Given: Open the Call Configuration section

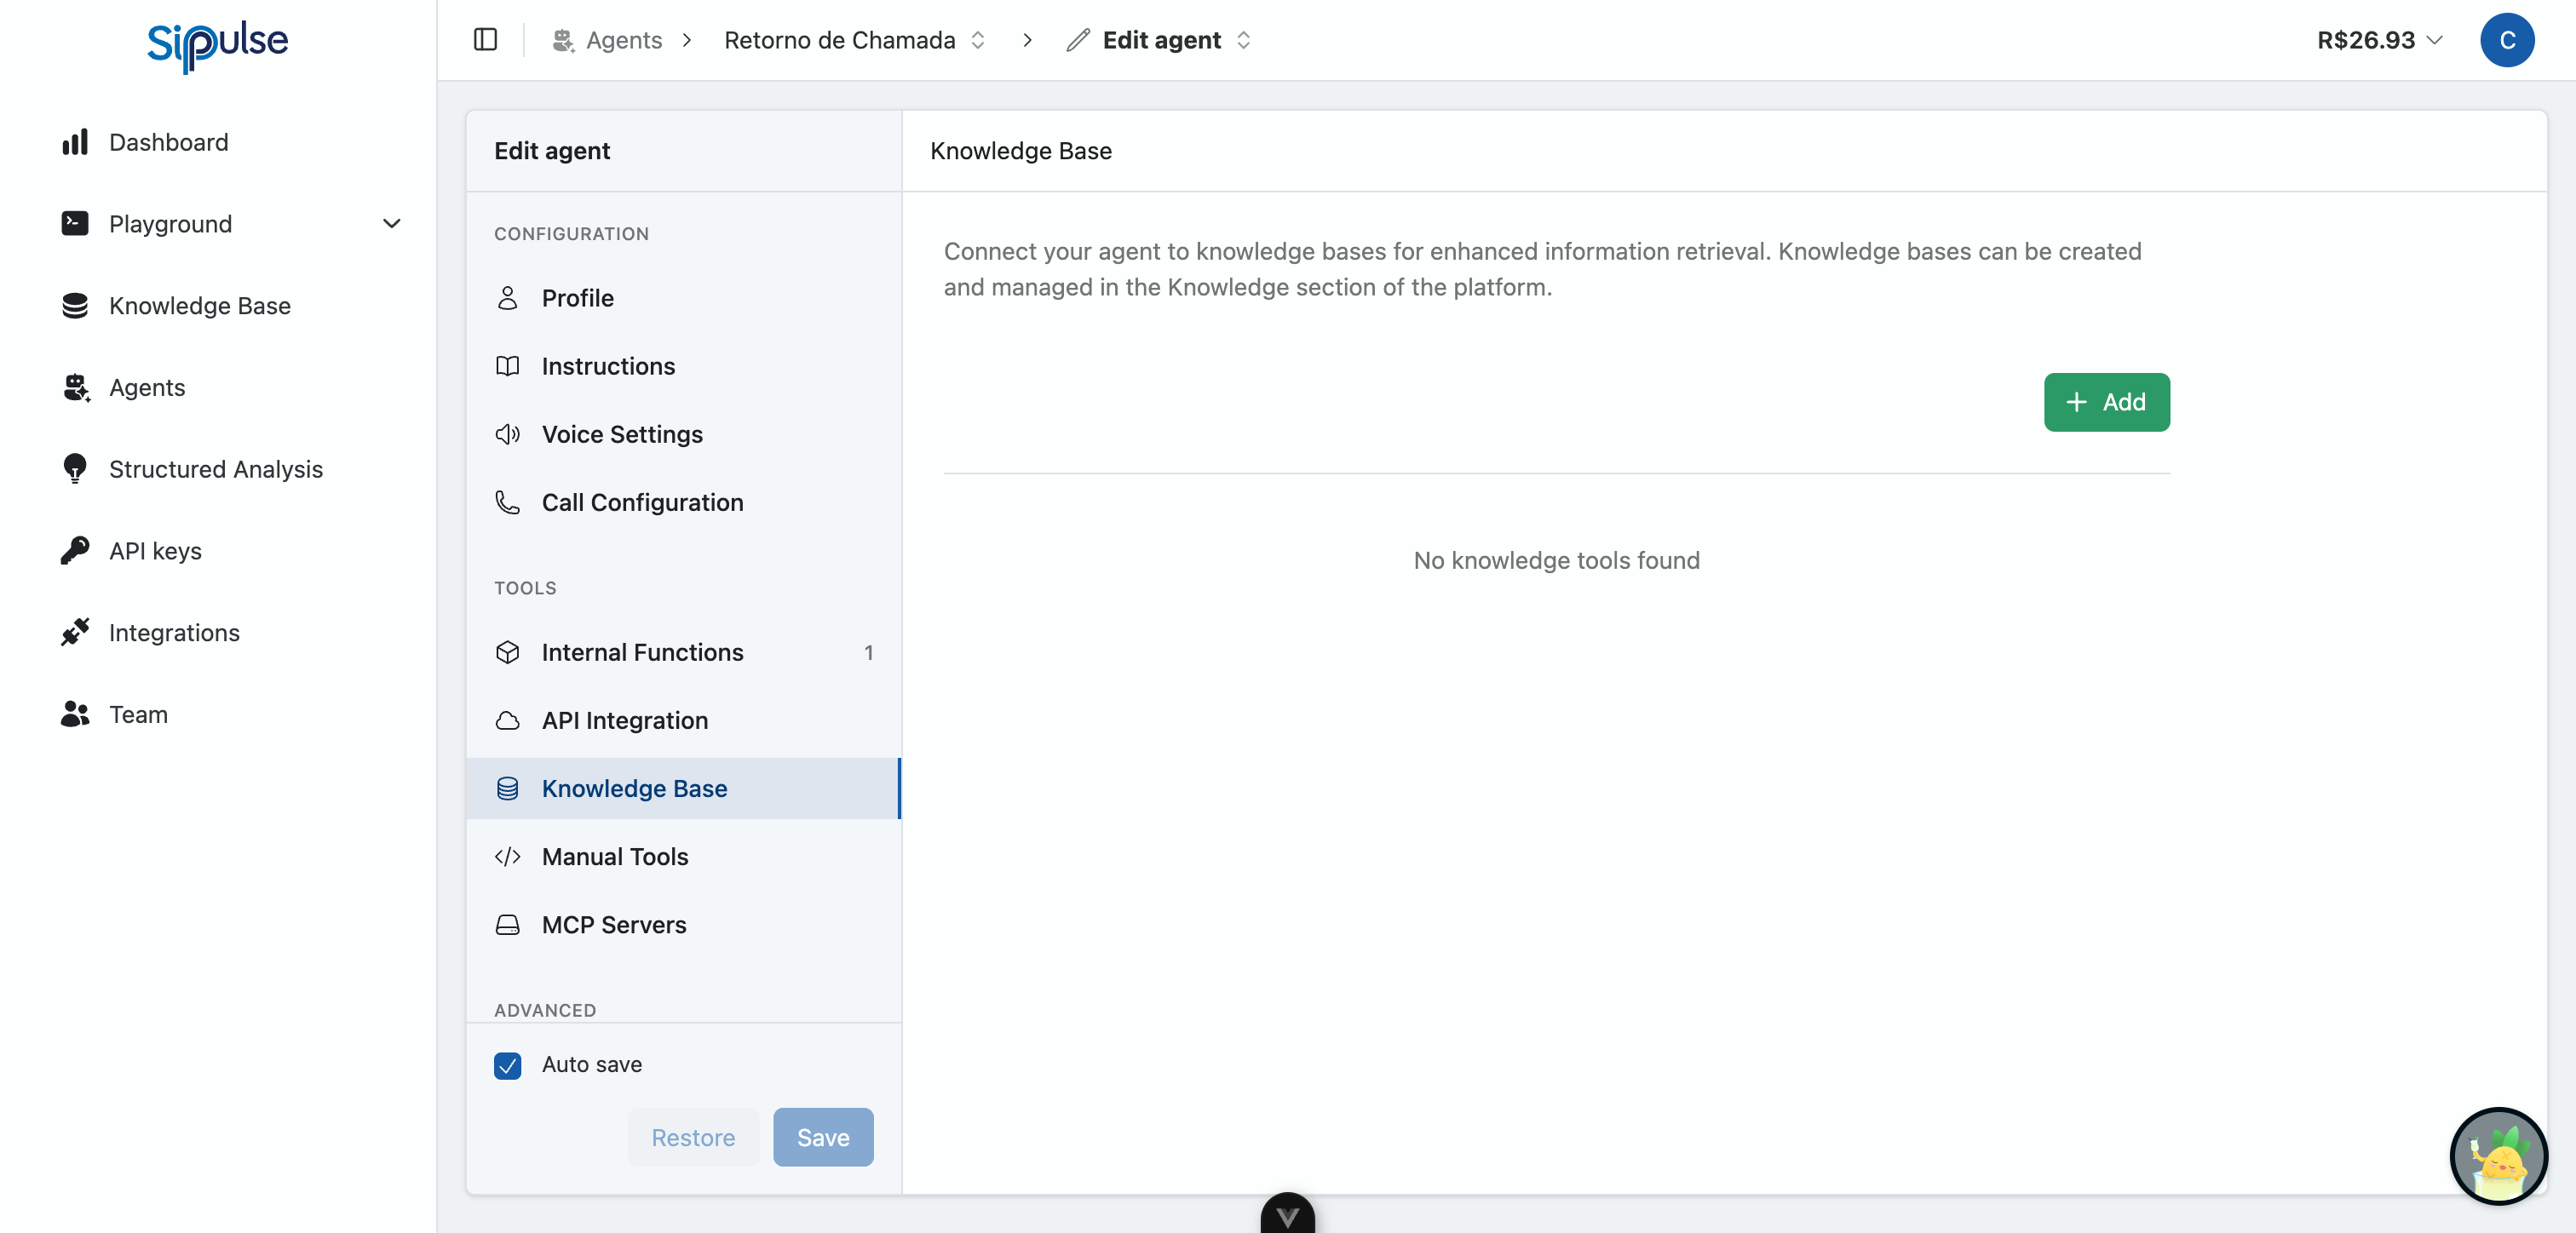Looking at the screenshot, I should 643,503.
